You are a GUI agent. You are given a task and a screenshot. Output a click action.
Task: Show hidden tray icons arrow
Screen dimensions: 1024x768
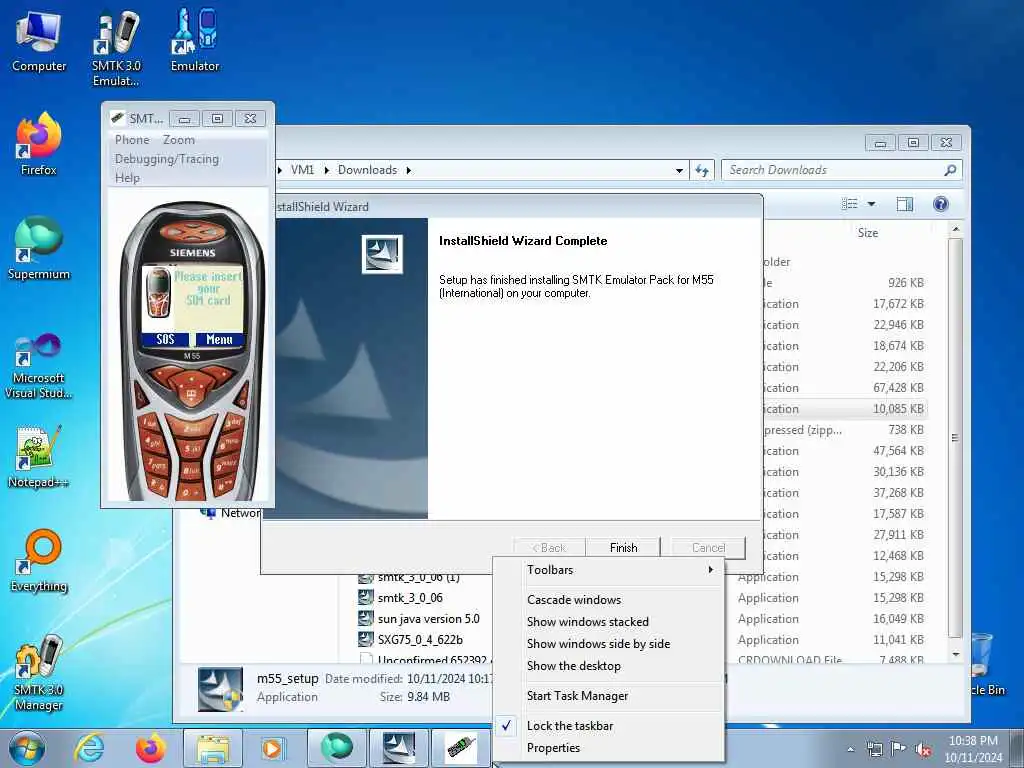coord(850,749)
